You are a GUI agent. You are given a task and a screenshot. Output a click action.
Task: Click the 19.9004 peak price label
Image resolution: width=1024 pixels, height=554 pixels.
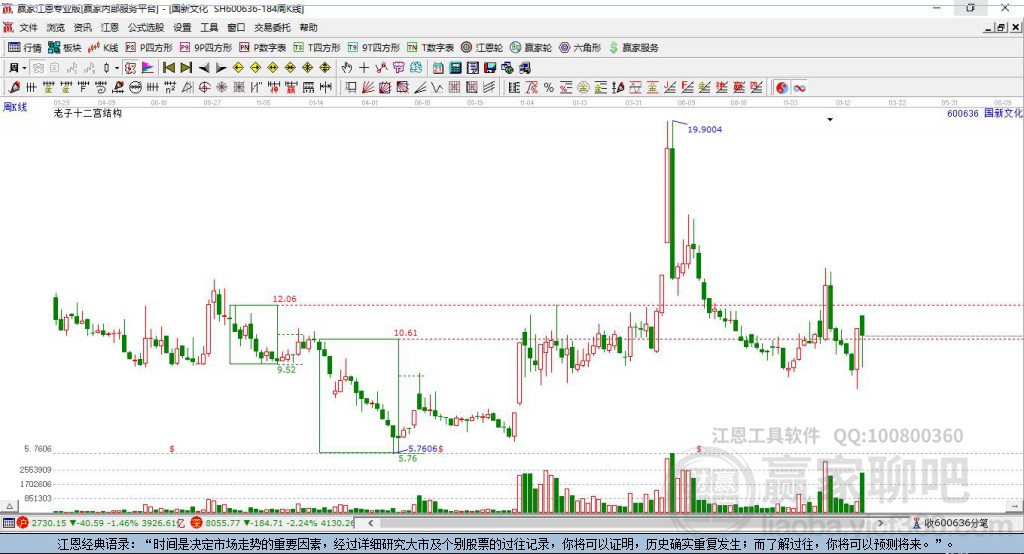[x=705, y=129]
